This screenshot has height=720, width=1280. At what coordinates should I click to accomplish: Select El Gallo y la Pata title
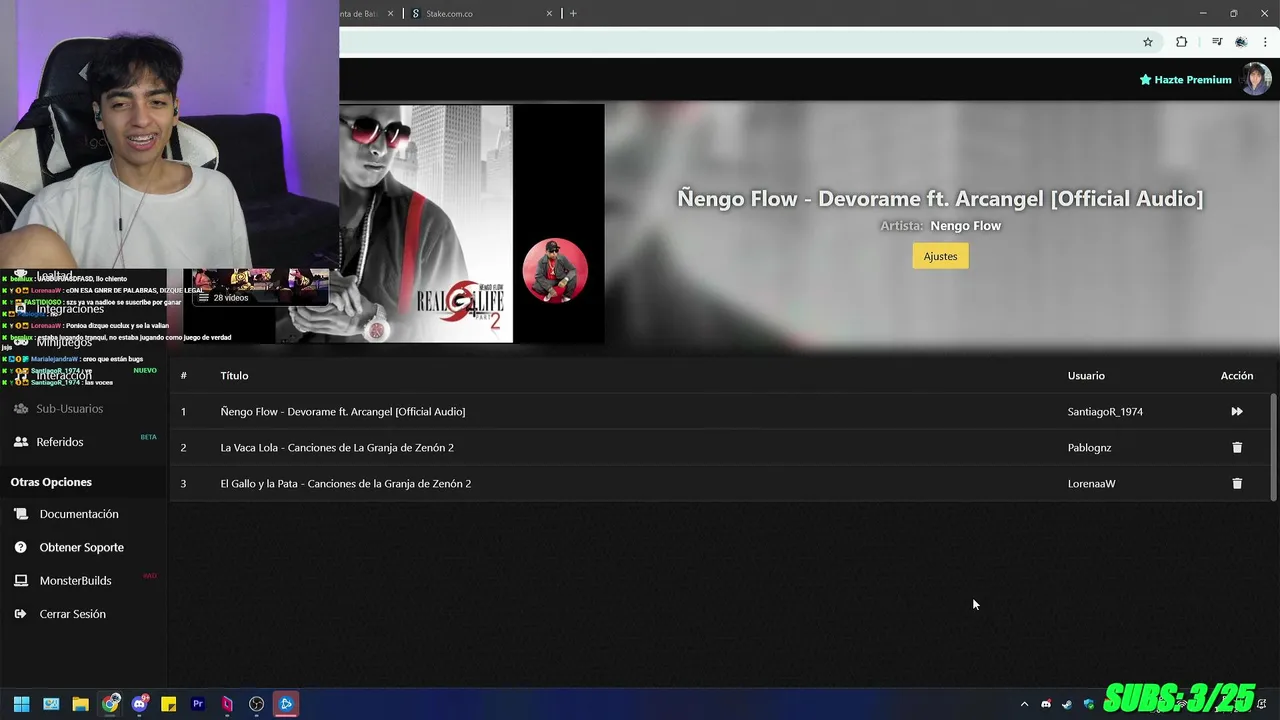pyautogui.click(x=346, y=483)
